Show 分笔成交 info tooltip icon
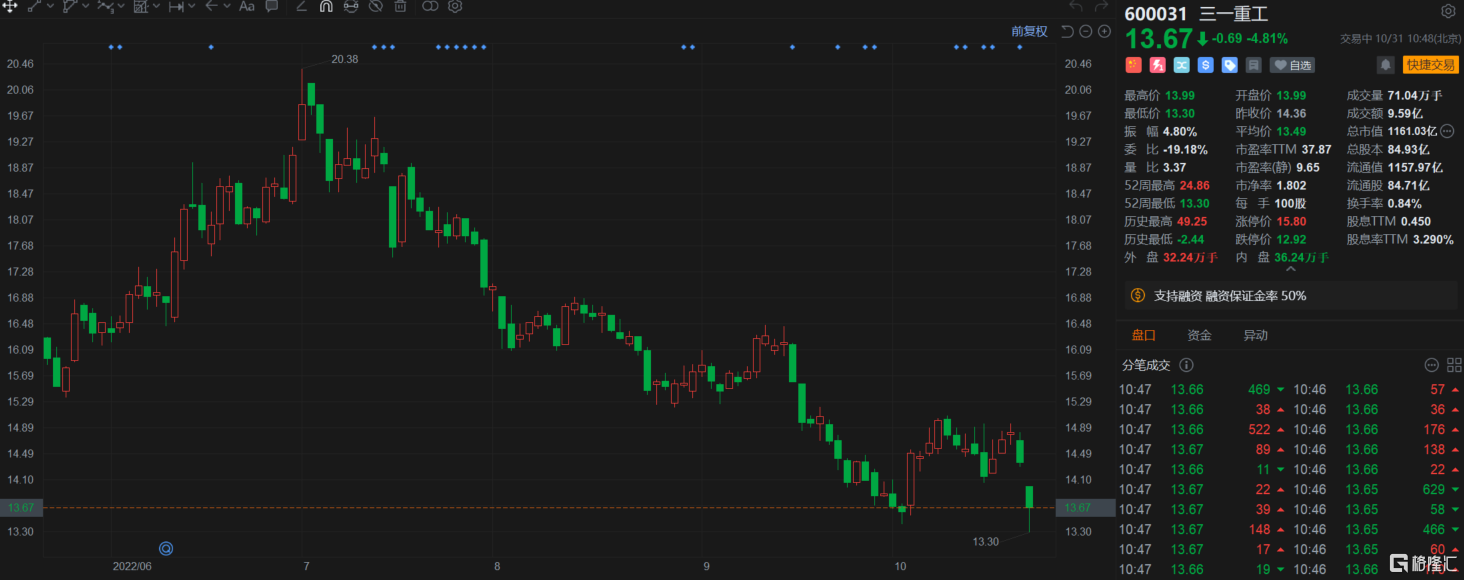 (x=1188, y=366)
